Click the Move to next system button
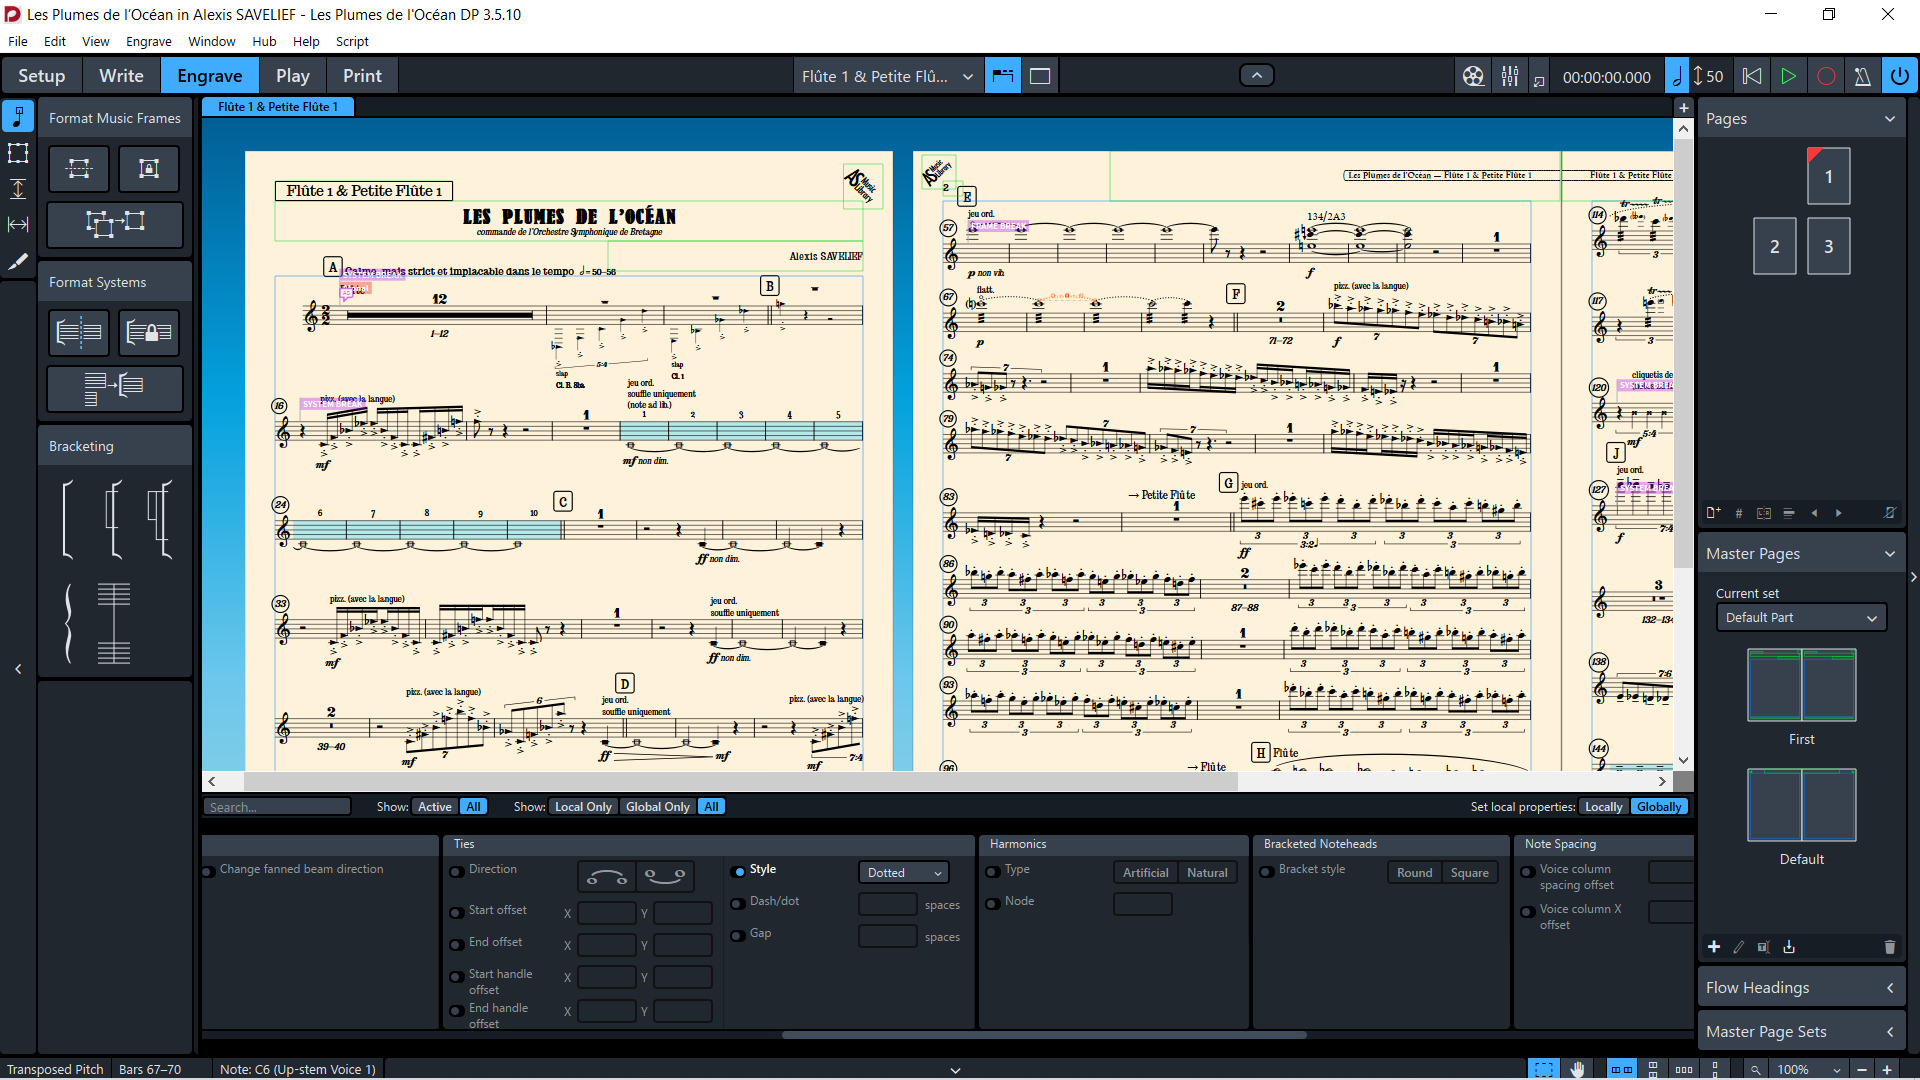Viewport: 1920px width, 1080px height. click(115, 388)
